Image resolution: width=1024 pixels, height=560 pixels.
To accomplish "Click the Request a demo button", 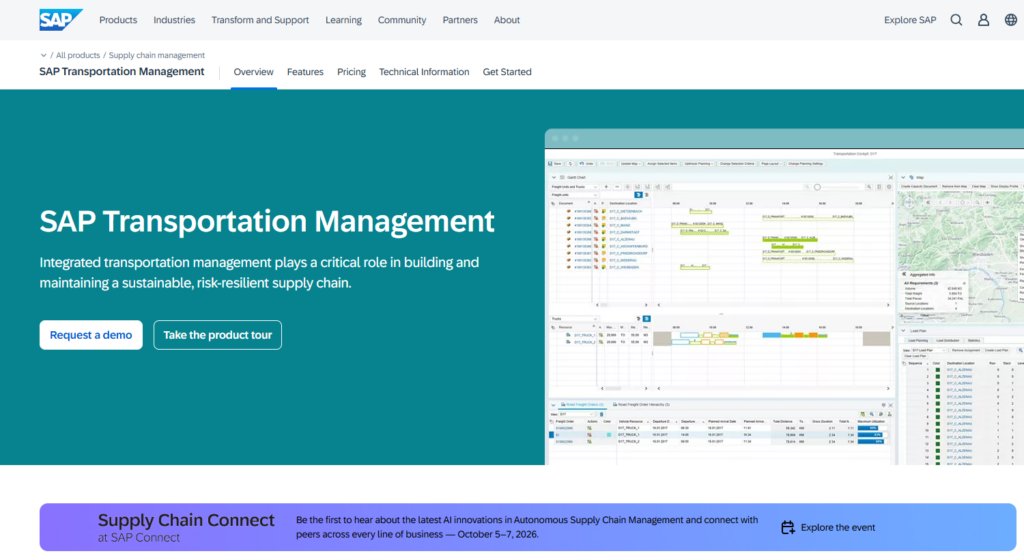I will [x=91, y=335].
